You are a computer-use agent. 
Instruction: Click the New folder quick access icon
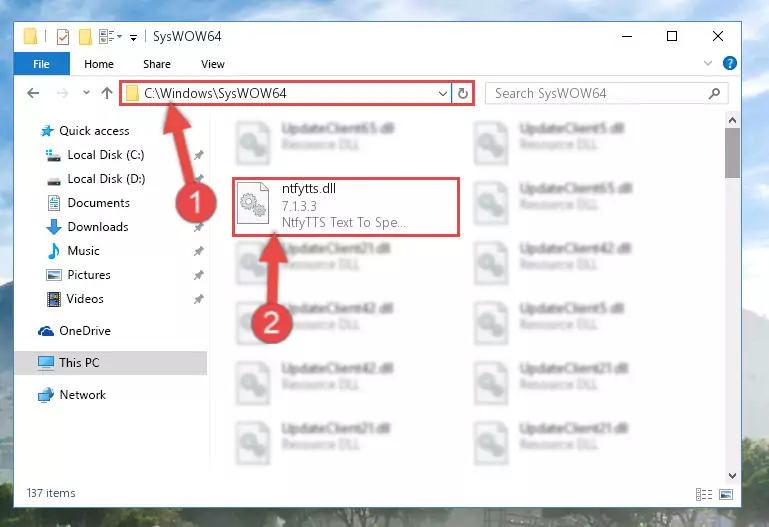(x=85, y=37)
